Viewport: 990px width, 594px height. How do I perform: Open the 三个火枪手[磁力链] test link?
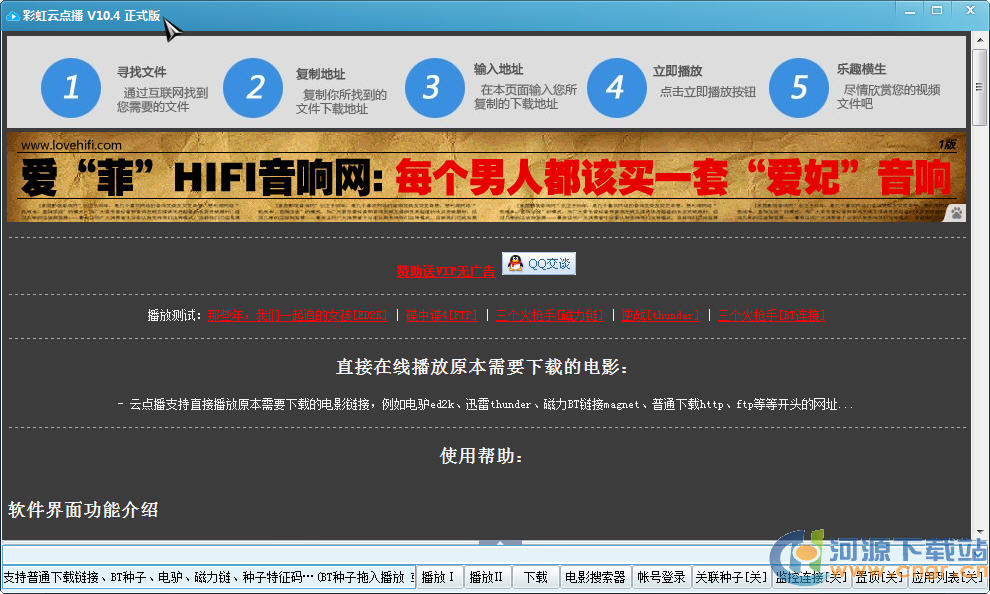pyautogui.click(x=549, y=315)
